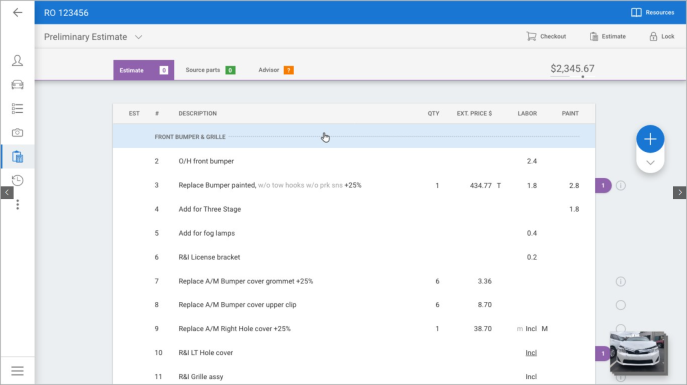
Task: Click the DESCRIPTION column header
Action: click(198, 113)
